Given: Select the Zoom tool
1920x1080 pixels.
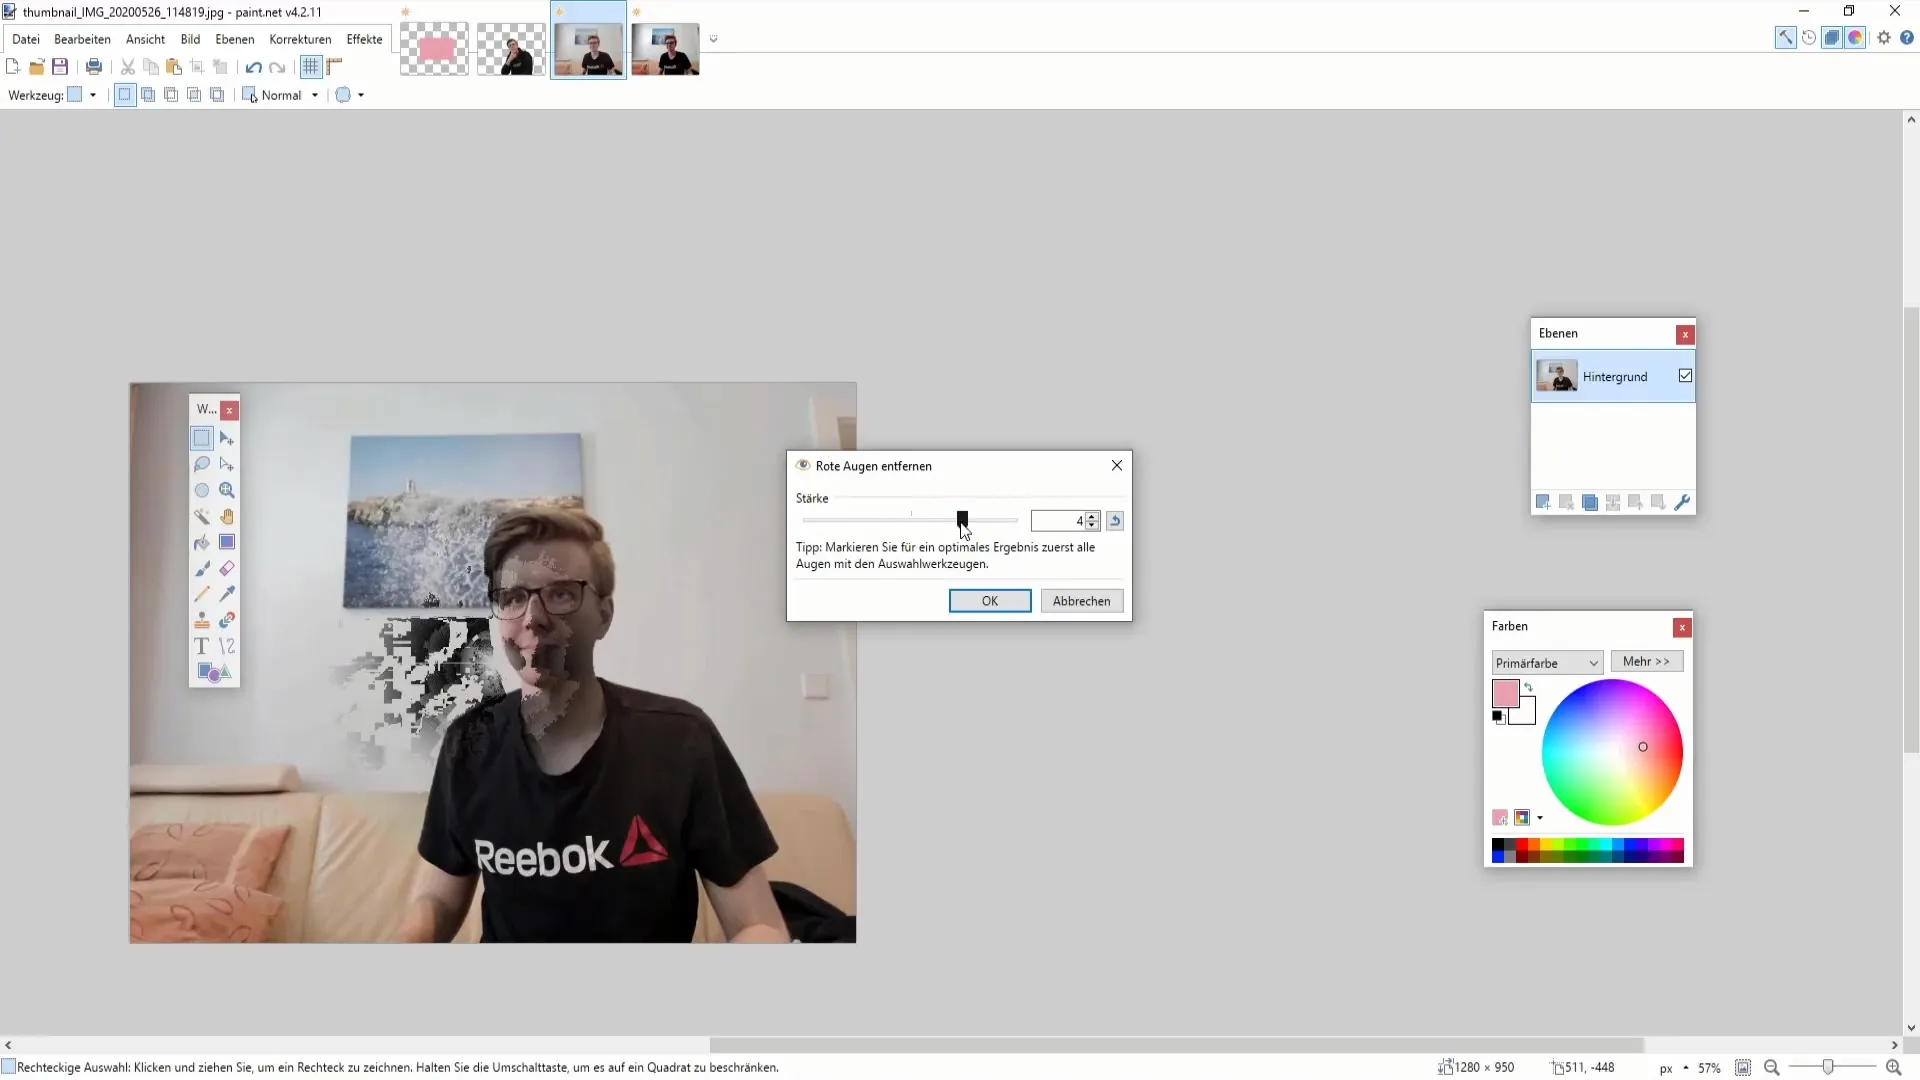Looking at the screenshot, I should pyautogui.click(x=227, y=491).
